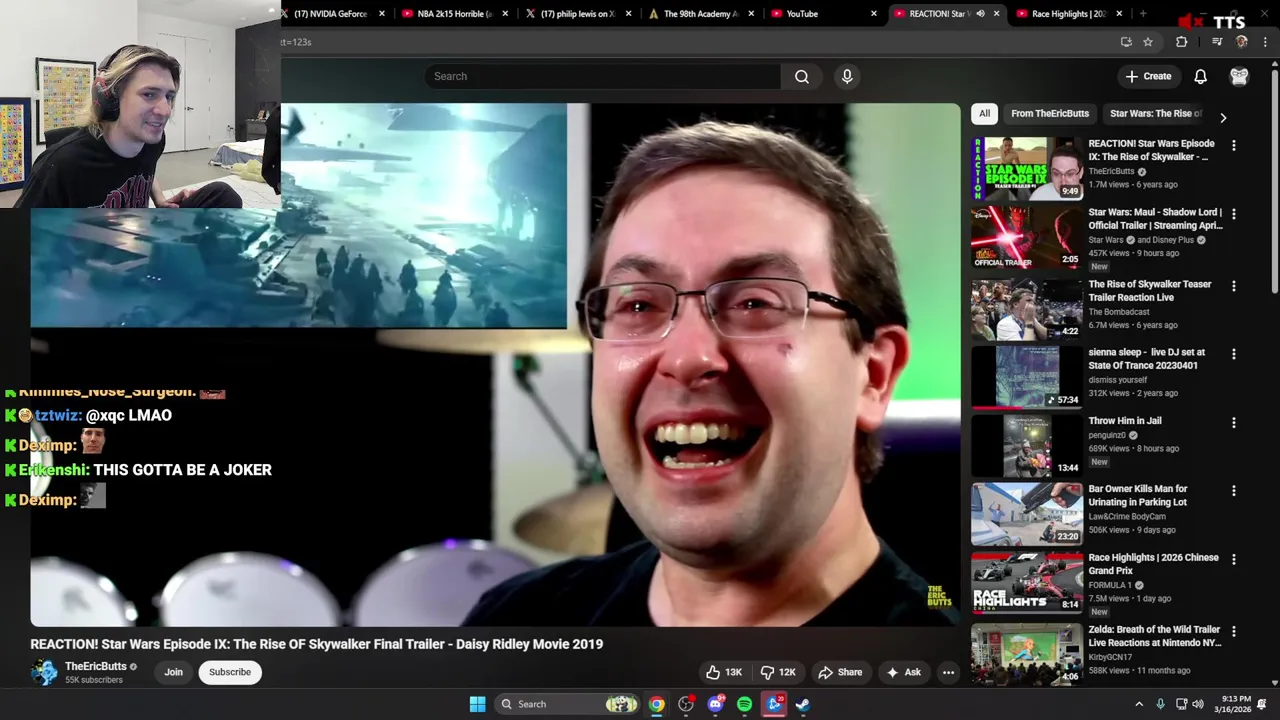The width and height of the screenshot is (1280, 720).
Task: Click the Create button
Action: tap(1148, 76)
